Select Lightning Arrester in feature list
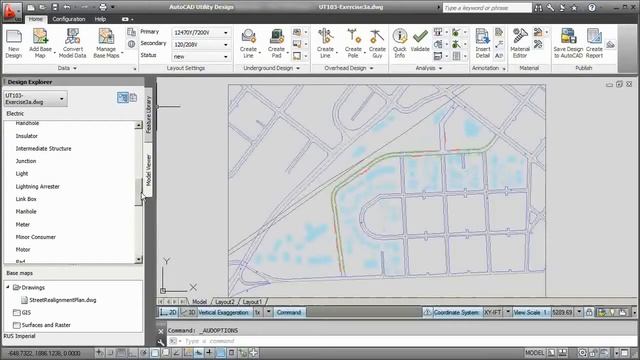640x360 pixels. coord(38,187)
